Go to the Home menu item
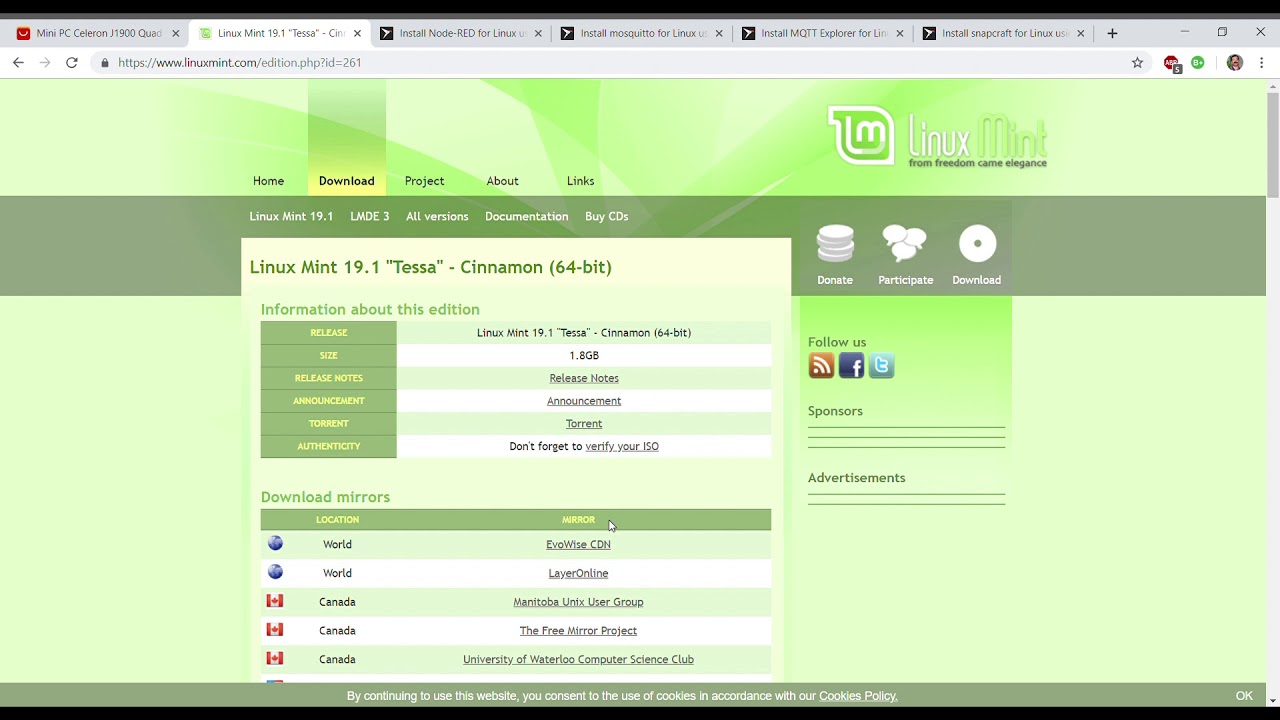The height and width of the screenshot is (720, 1280). click(x=268, y=181)
